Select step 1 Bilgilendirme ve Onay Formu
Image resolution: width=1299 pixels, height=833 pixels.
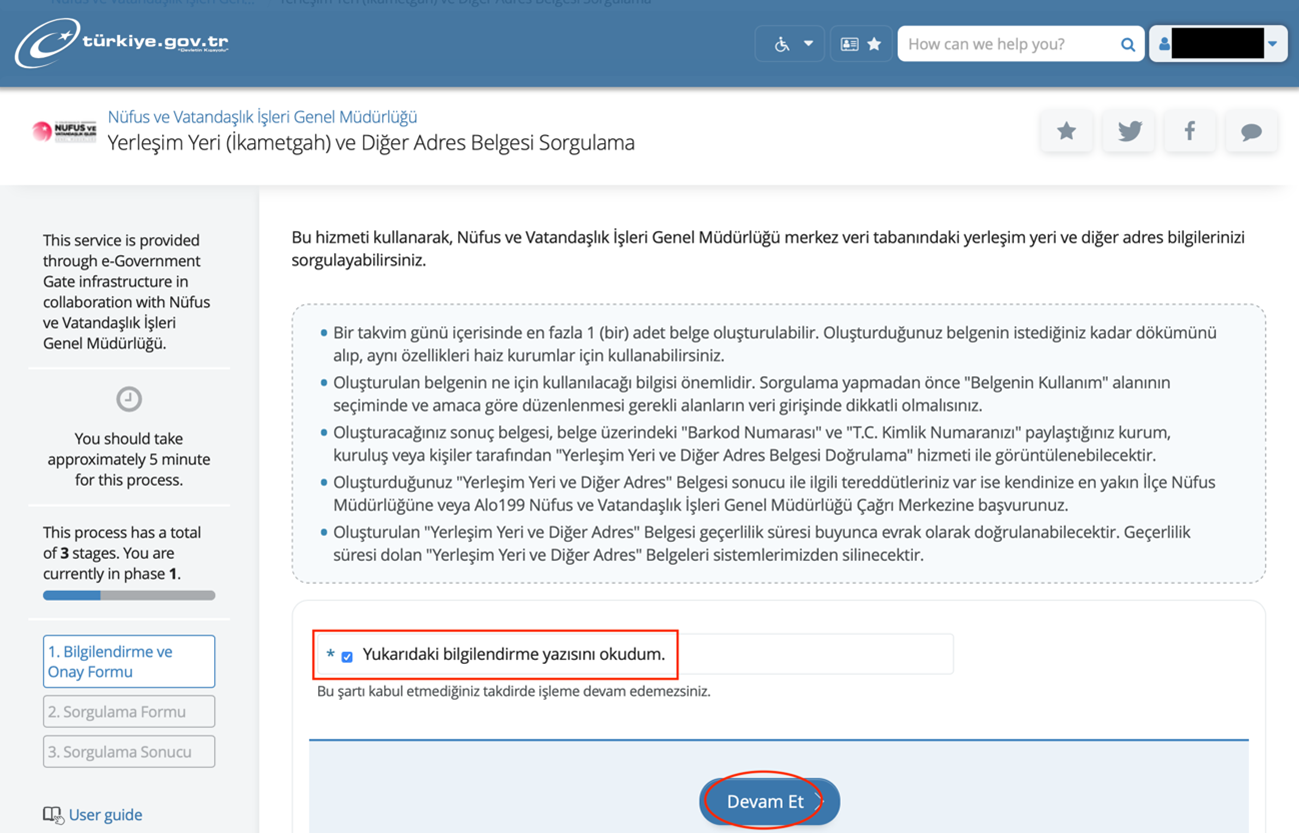[129, 661]
